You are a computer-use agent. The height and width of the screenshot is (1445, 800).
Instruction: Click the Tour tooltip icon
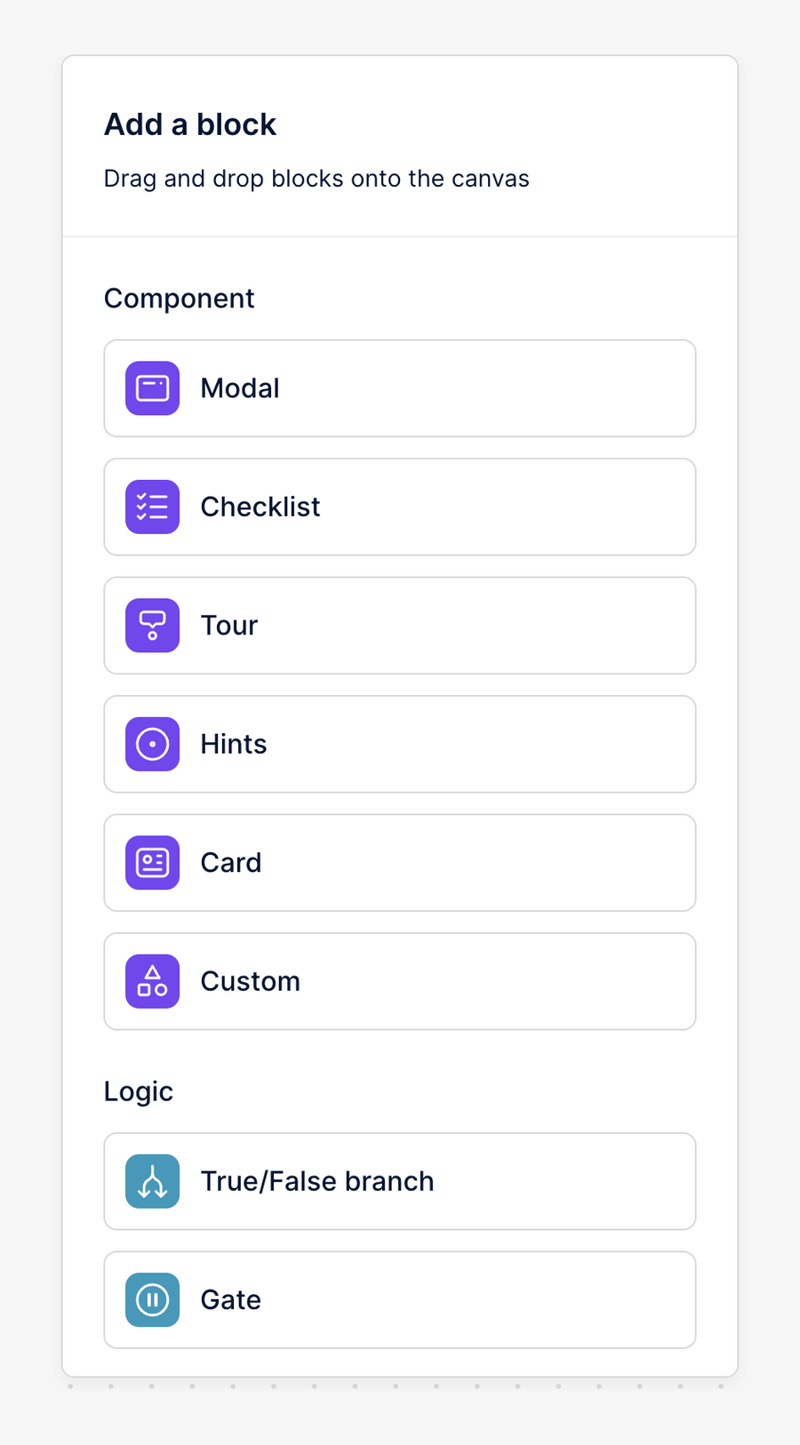152,625
